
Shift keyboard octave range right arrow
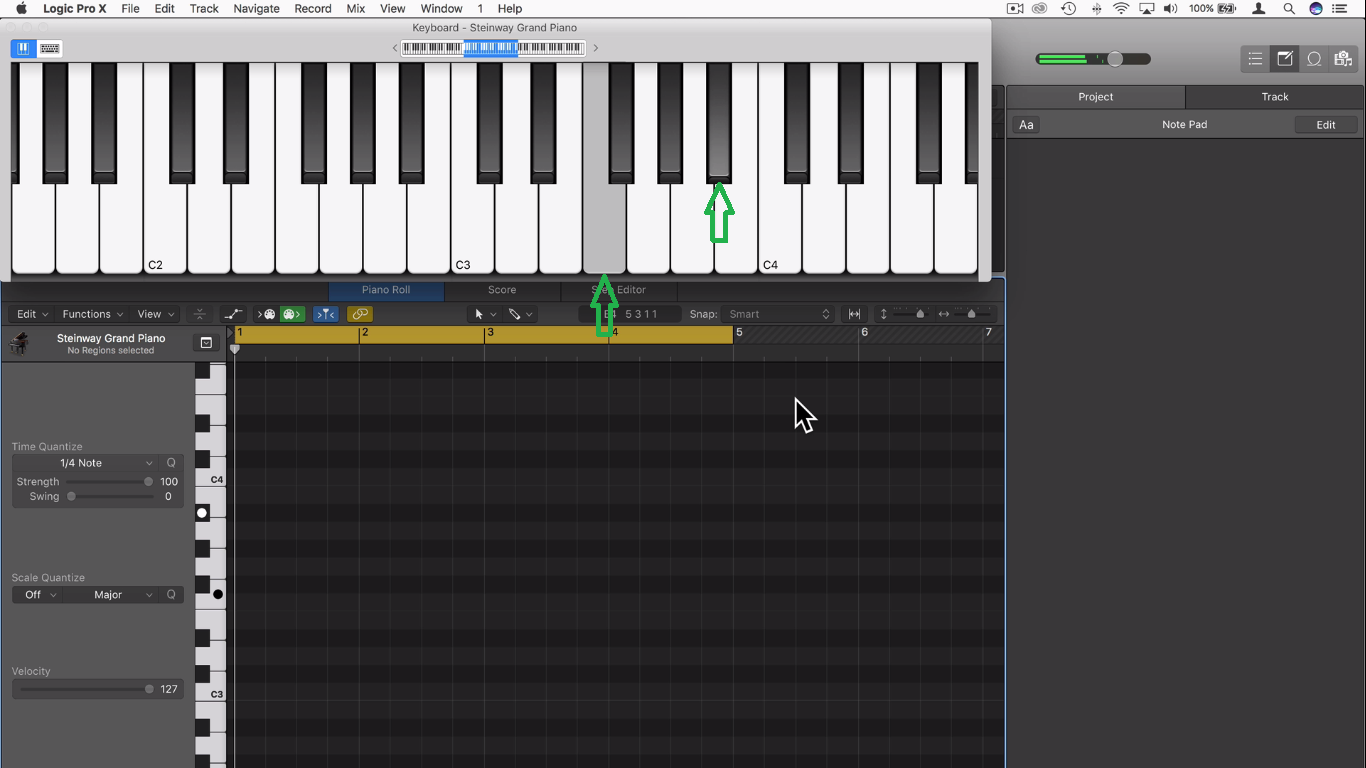tap(596, 48)
